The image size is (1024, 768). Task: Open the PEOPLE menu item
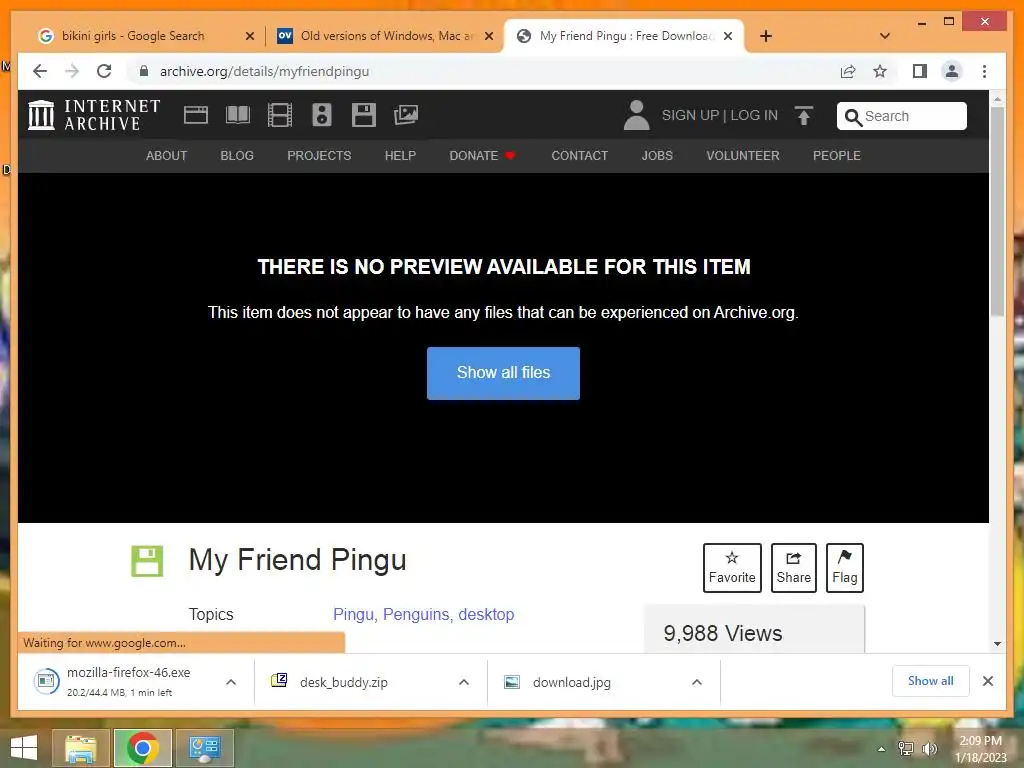tap(837, 155)
